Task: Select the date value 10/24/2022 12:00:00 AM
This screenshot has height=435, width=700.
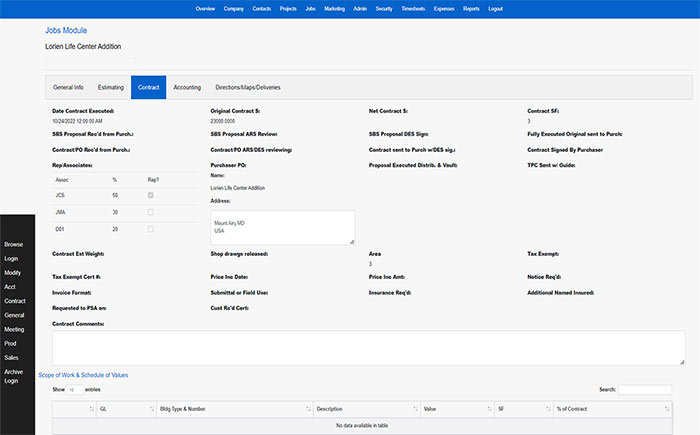Action: pyautogui.click(x=77, y=121)
